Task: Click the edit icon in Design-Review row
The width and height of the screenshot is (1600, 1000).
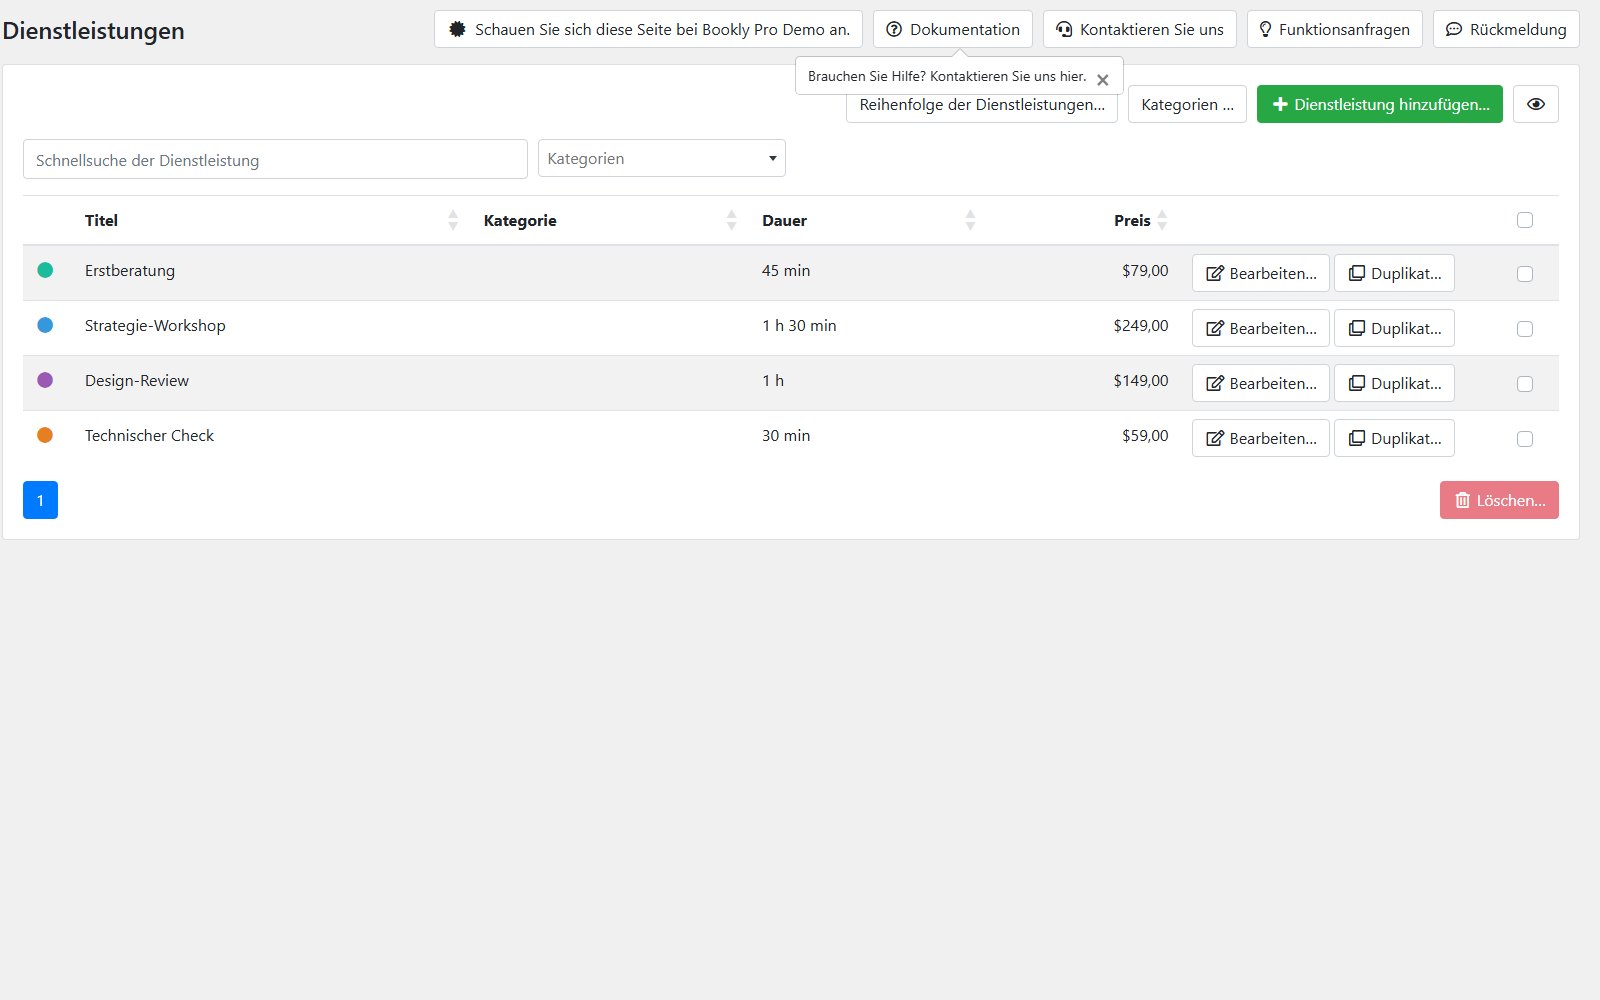Action: coord(1214,384)
